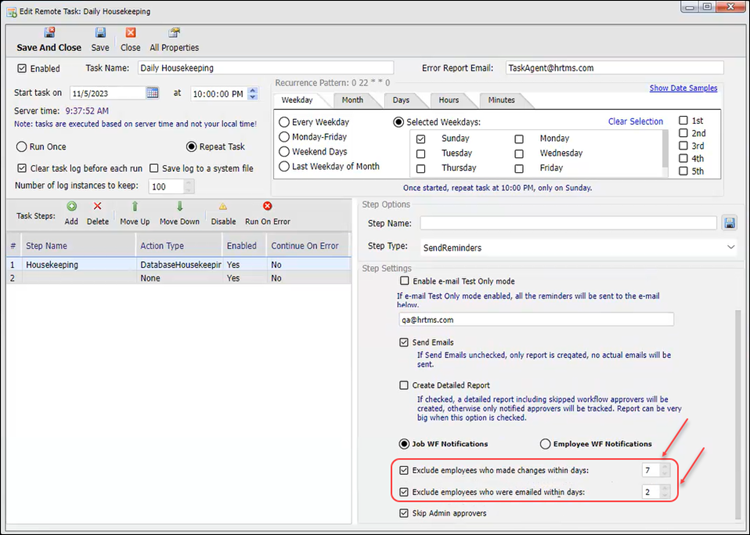Image resolution: width=750 pixels, height=535 pixels.
Task: Open the start date calendar picker
Action: coord(153,93)
